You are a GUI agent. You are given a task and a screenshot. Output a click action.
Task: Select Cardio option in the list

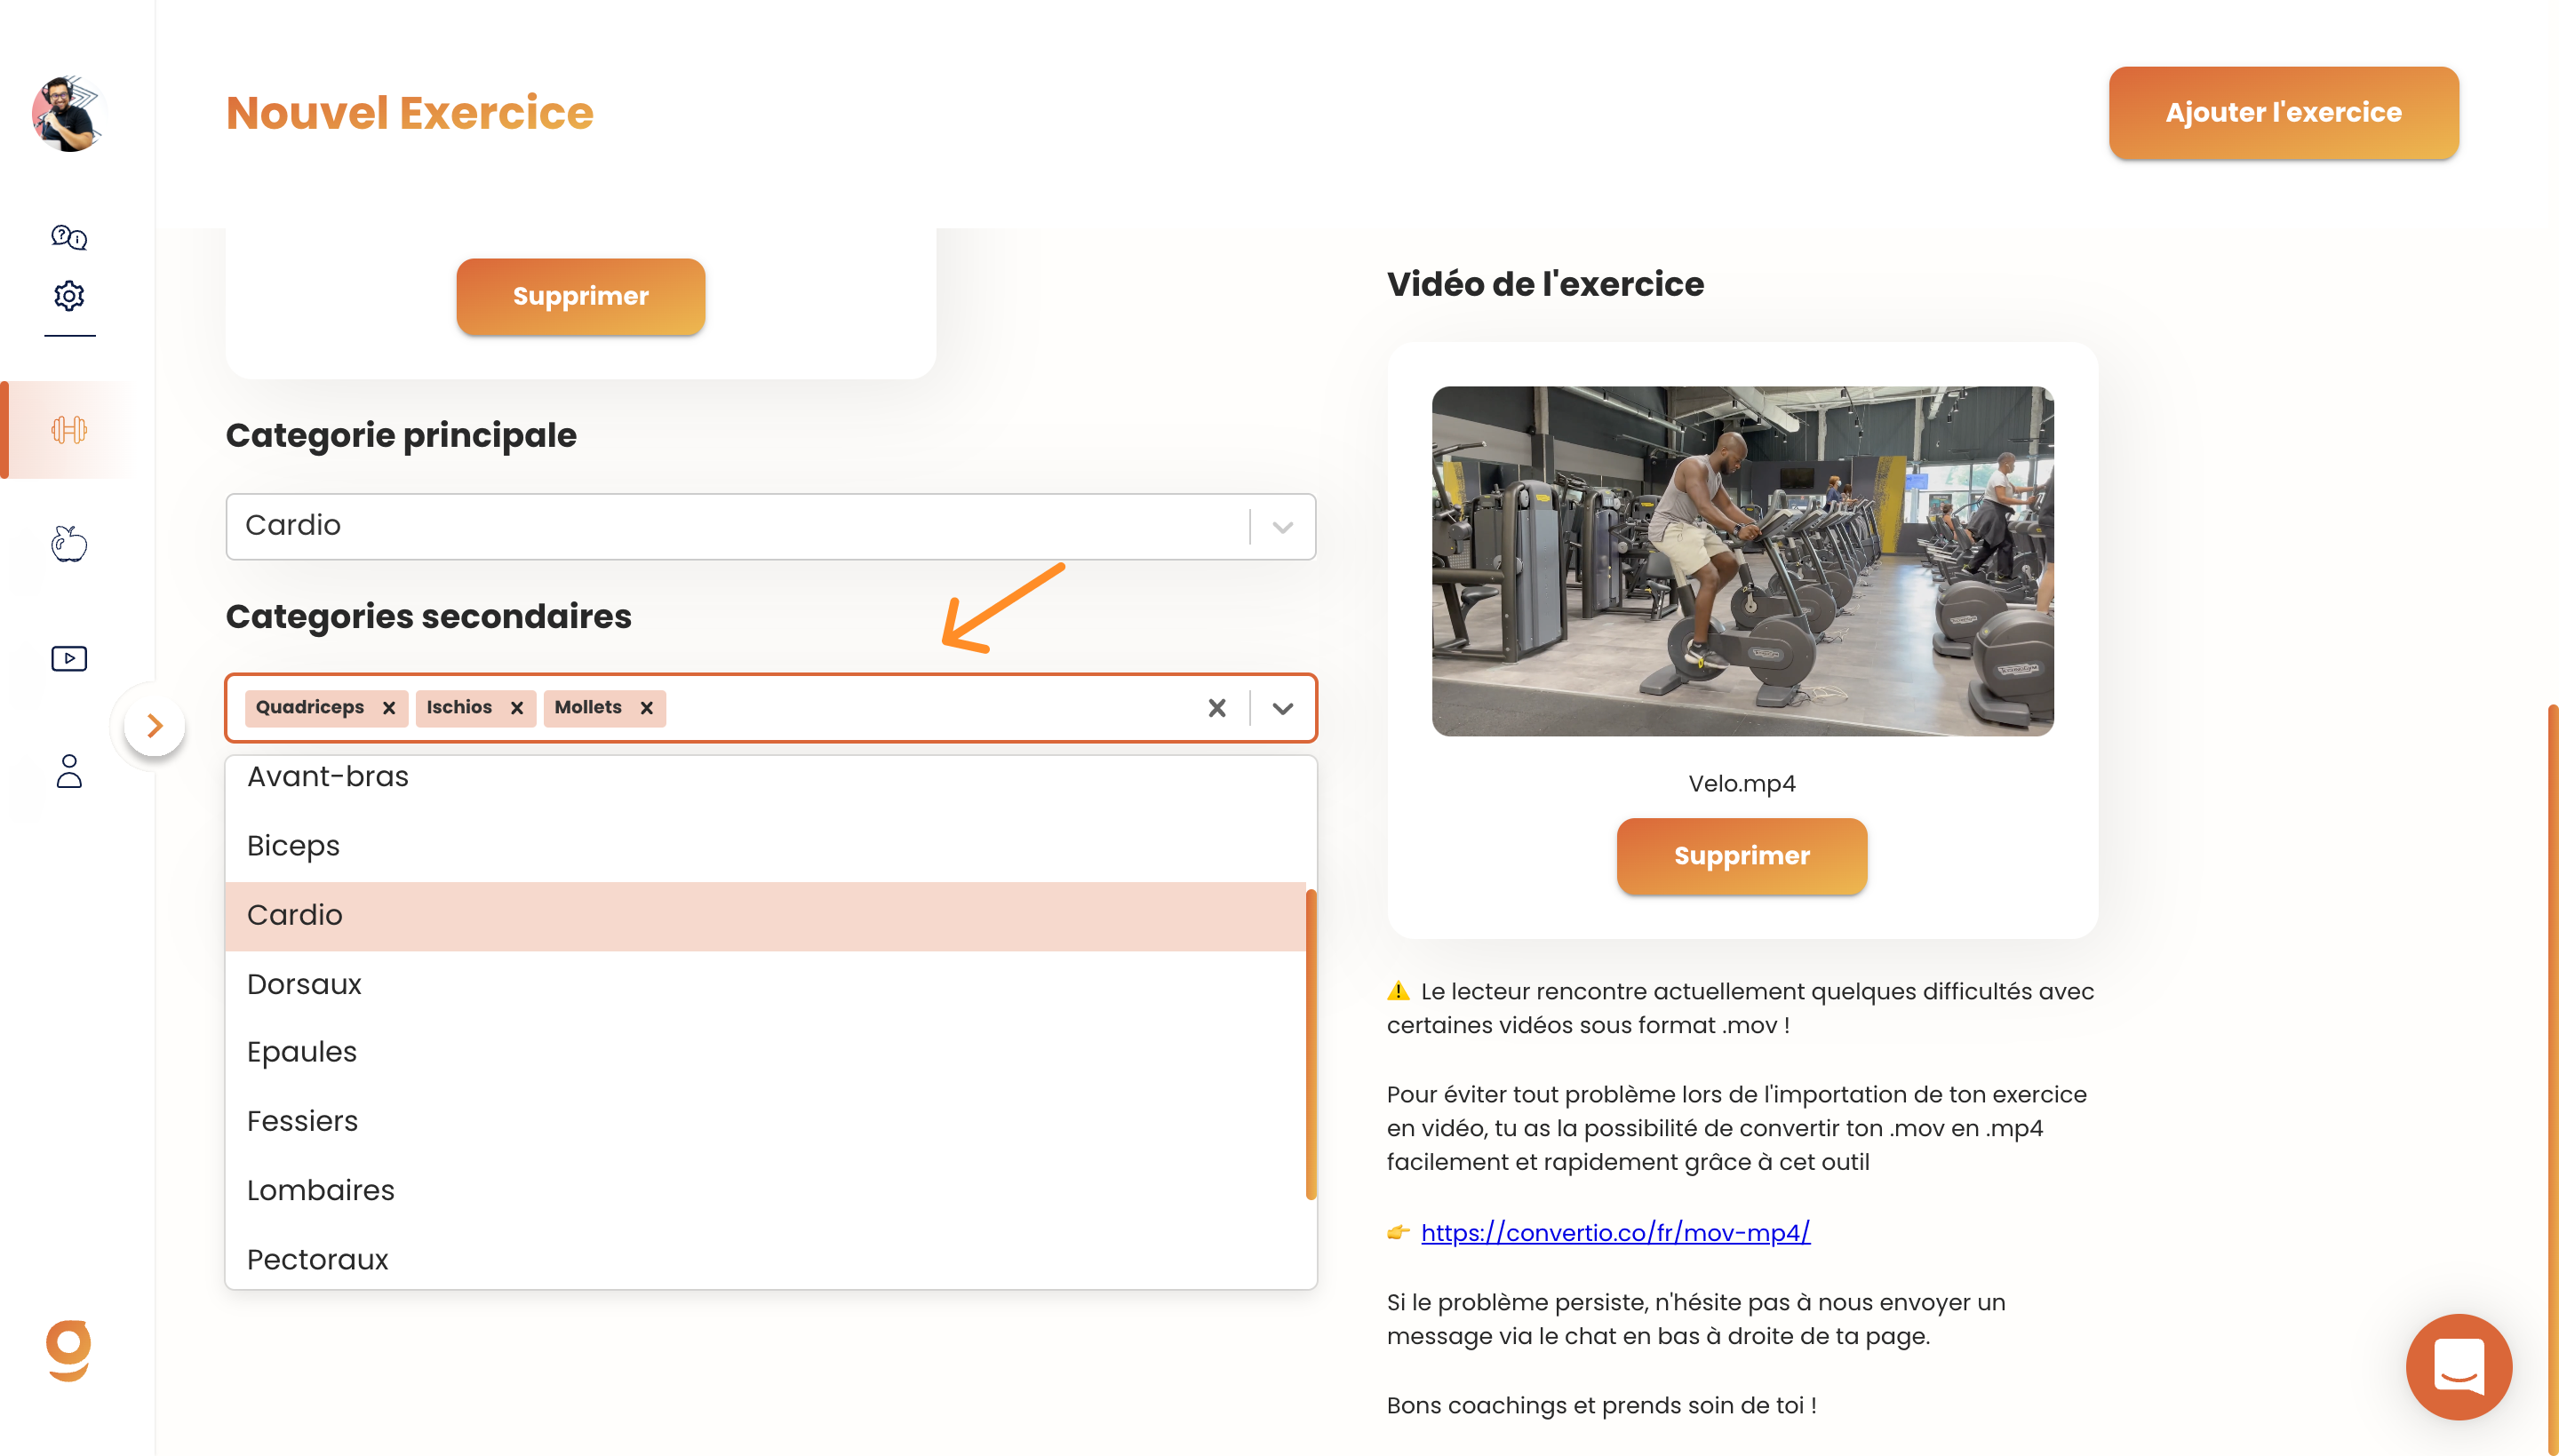click(x=765, y=916)
